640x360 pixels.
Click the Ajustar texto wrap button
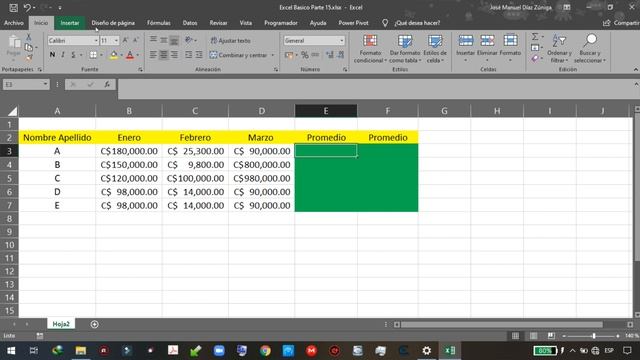231,40
